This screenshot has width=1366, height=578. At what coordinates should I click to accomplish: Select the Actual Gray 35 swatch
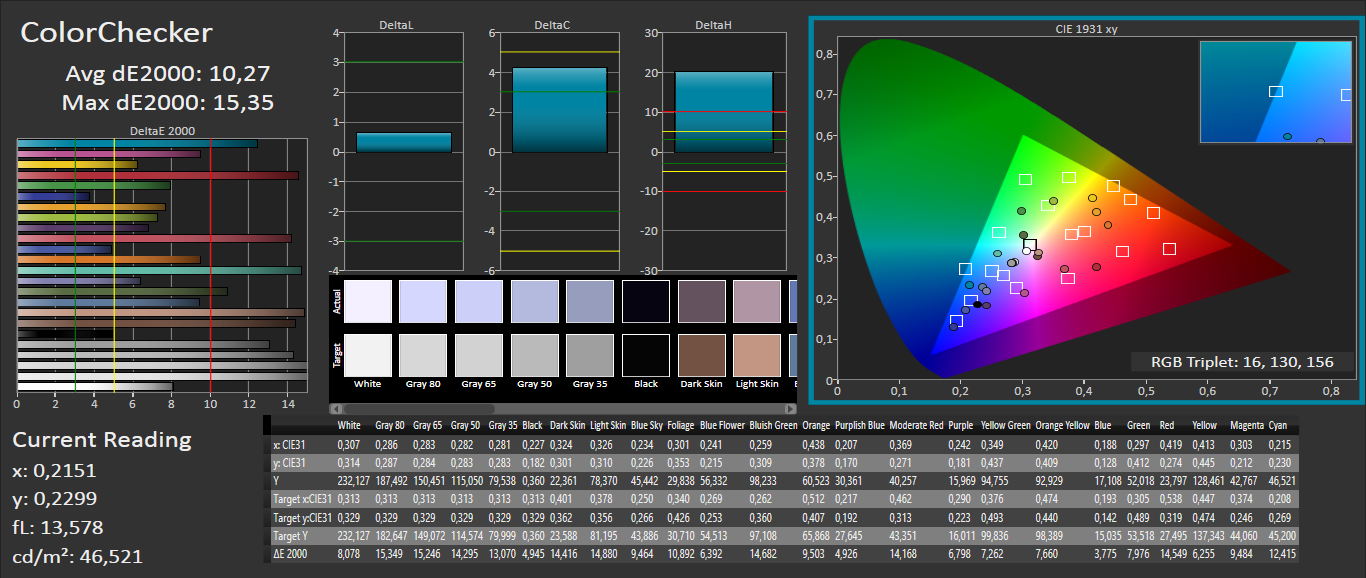click(x=590, y=300)
